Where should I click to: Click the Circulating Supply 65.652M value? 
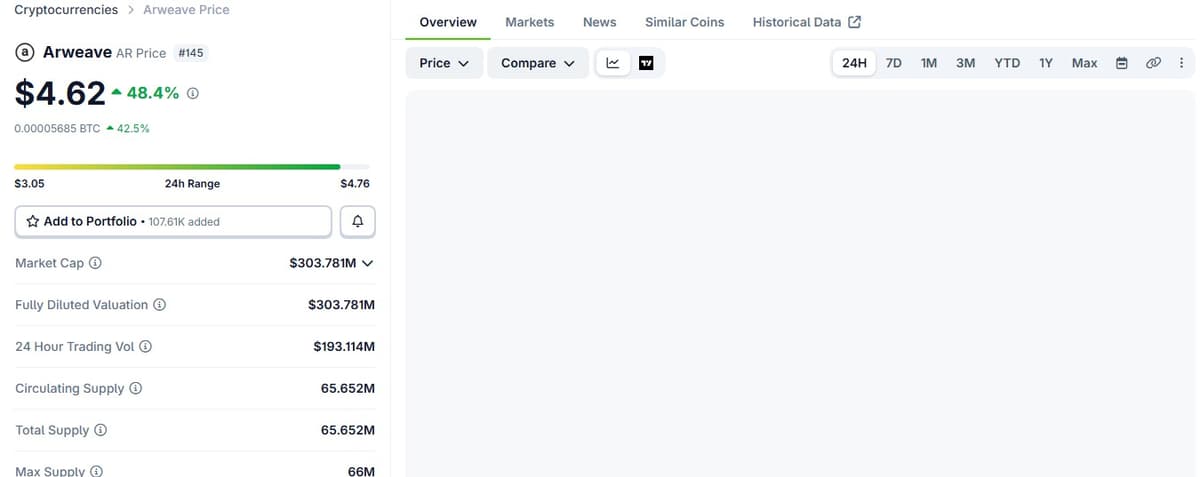tap(348, 388)
